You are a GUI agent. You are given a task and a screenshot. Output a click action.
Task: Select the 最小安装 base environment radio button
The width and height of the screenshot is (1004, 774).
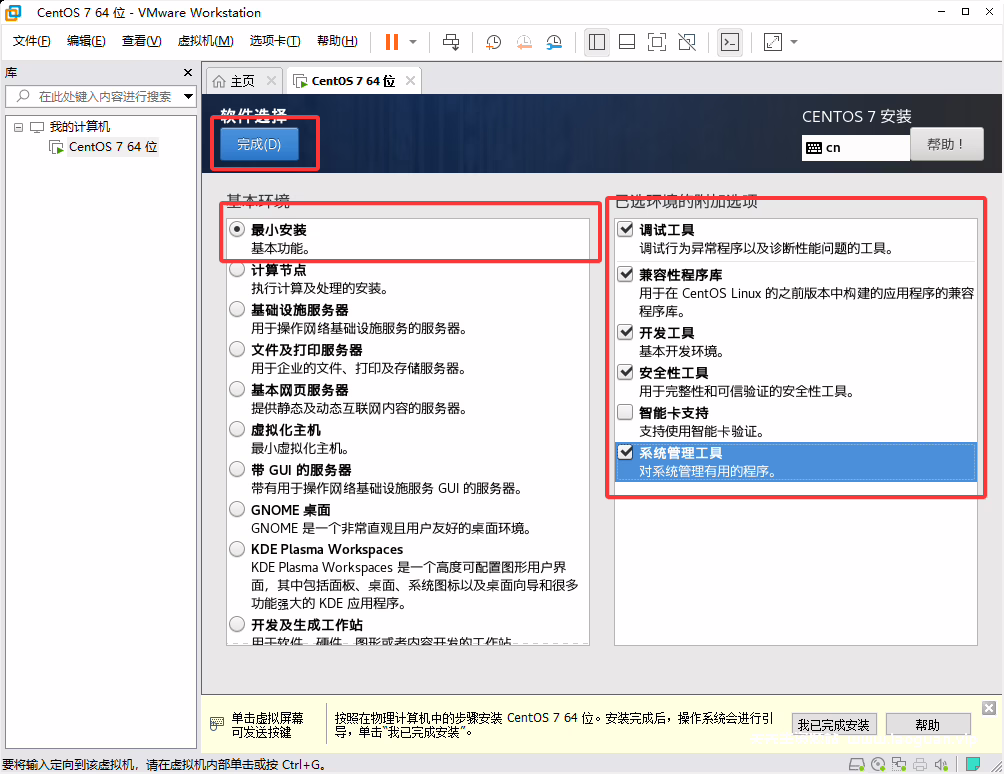(x=236, y=229)
